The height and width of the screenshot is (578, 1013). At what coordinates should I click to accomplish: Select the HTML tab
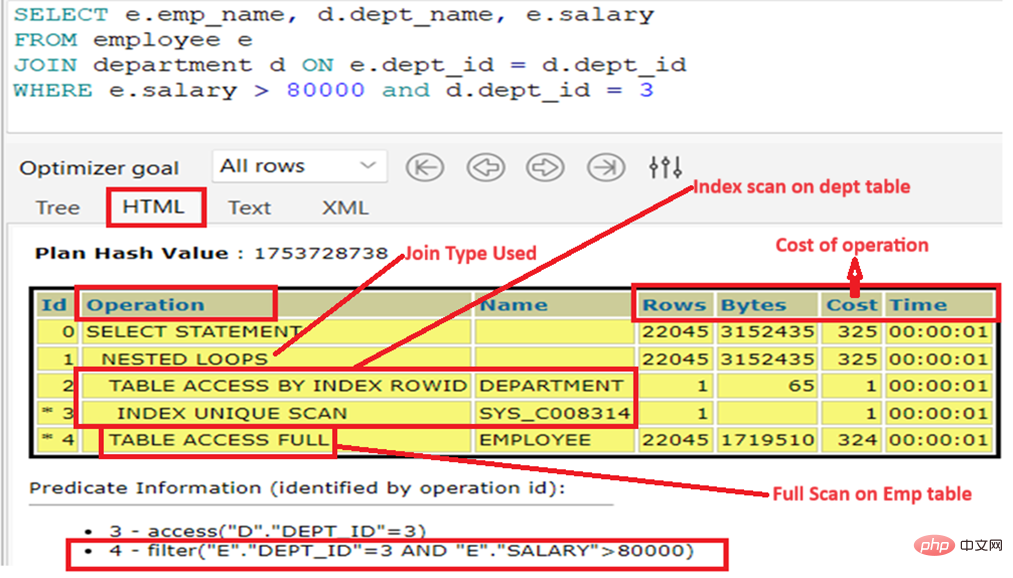coord(154,207)
